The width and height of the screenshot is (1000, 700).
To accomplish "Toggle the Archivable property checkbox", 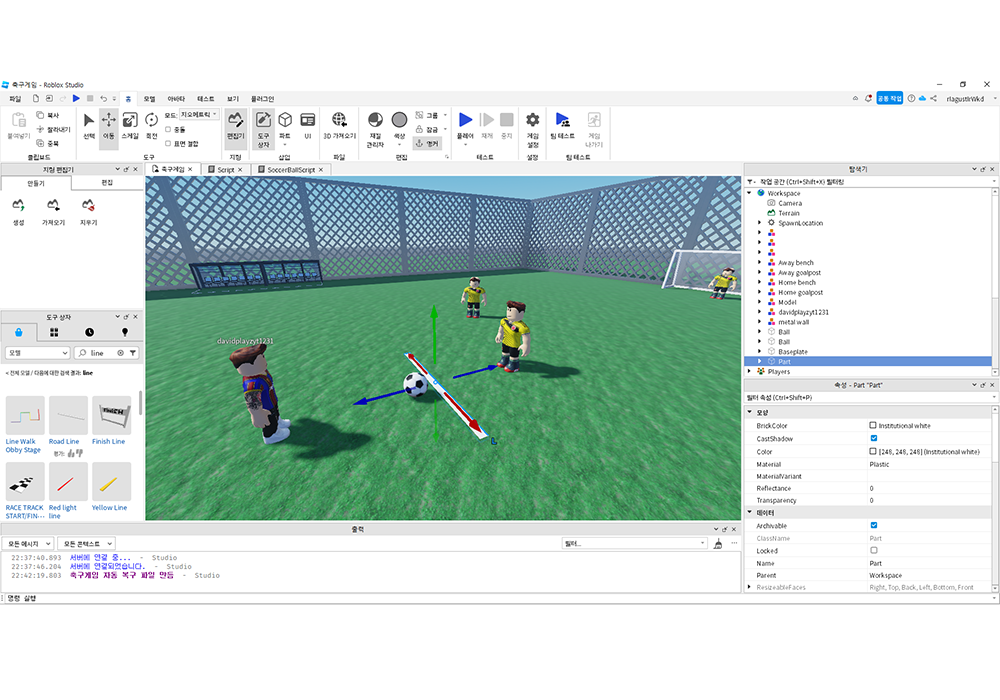I will click(x=874, y=525).
